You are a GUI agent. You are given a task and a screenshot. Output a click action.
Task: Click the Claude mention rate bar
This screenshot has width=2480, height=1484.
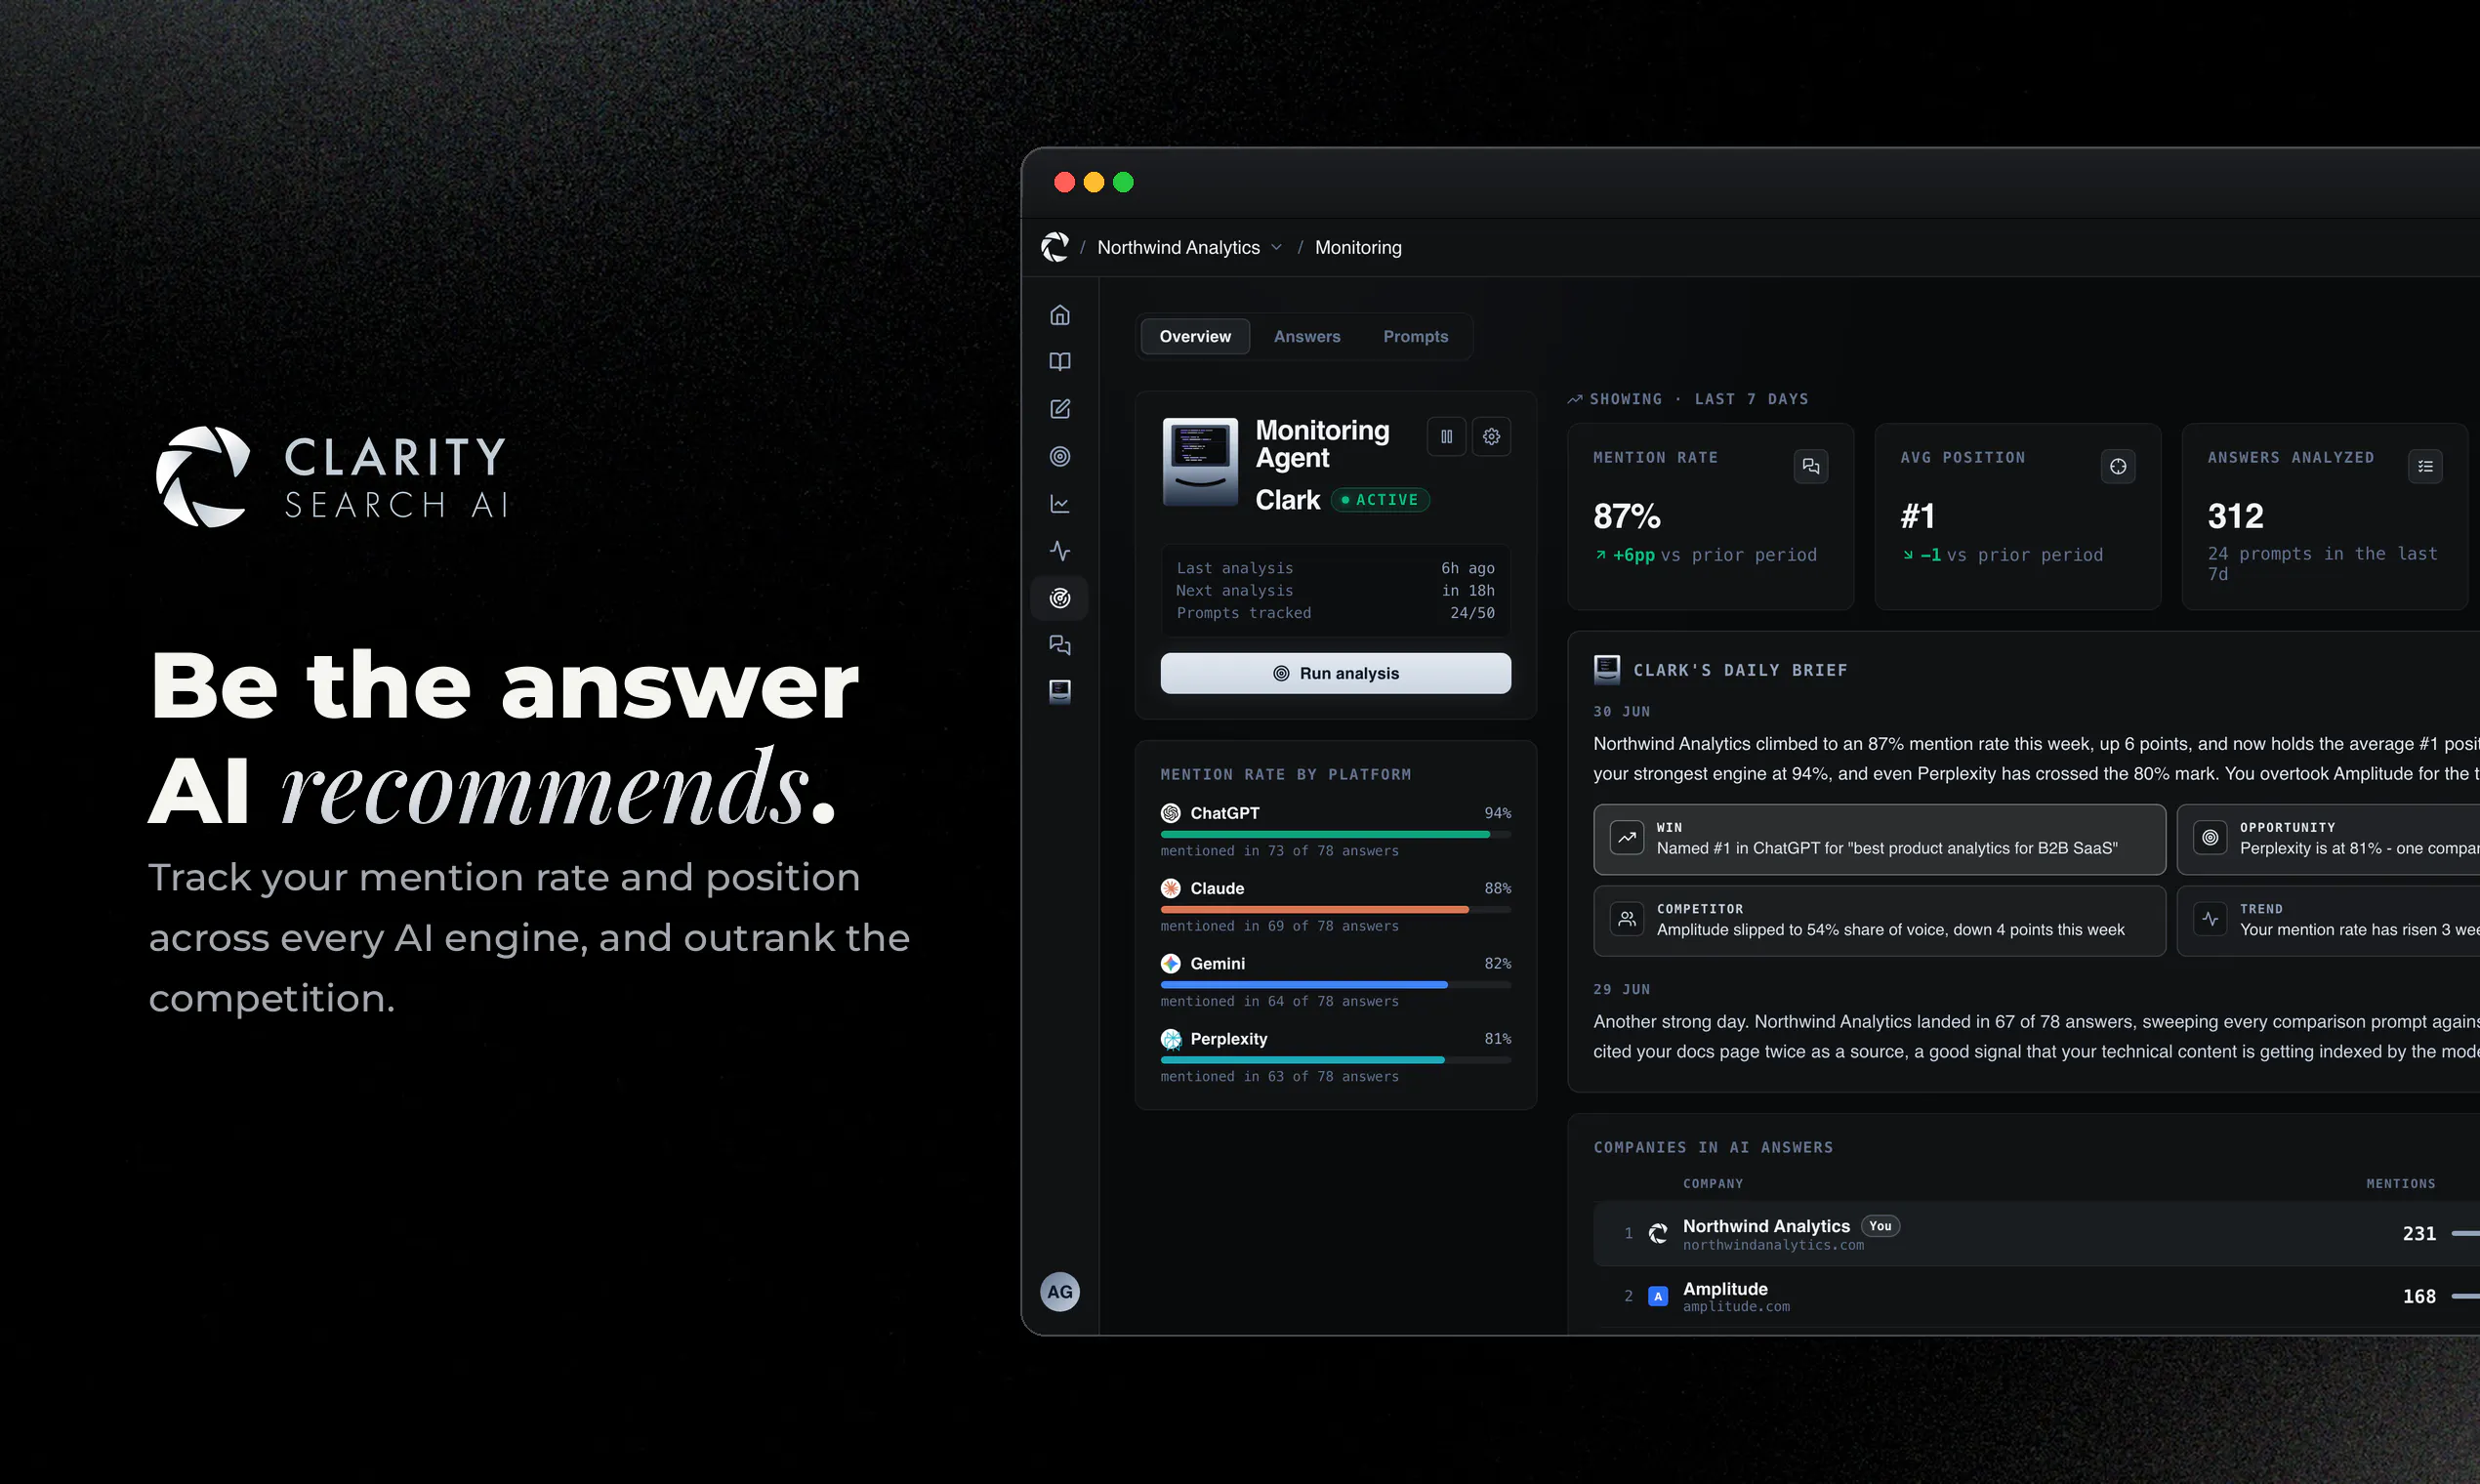point(1335,909)
